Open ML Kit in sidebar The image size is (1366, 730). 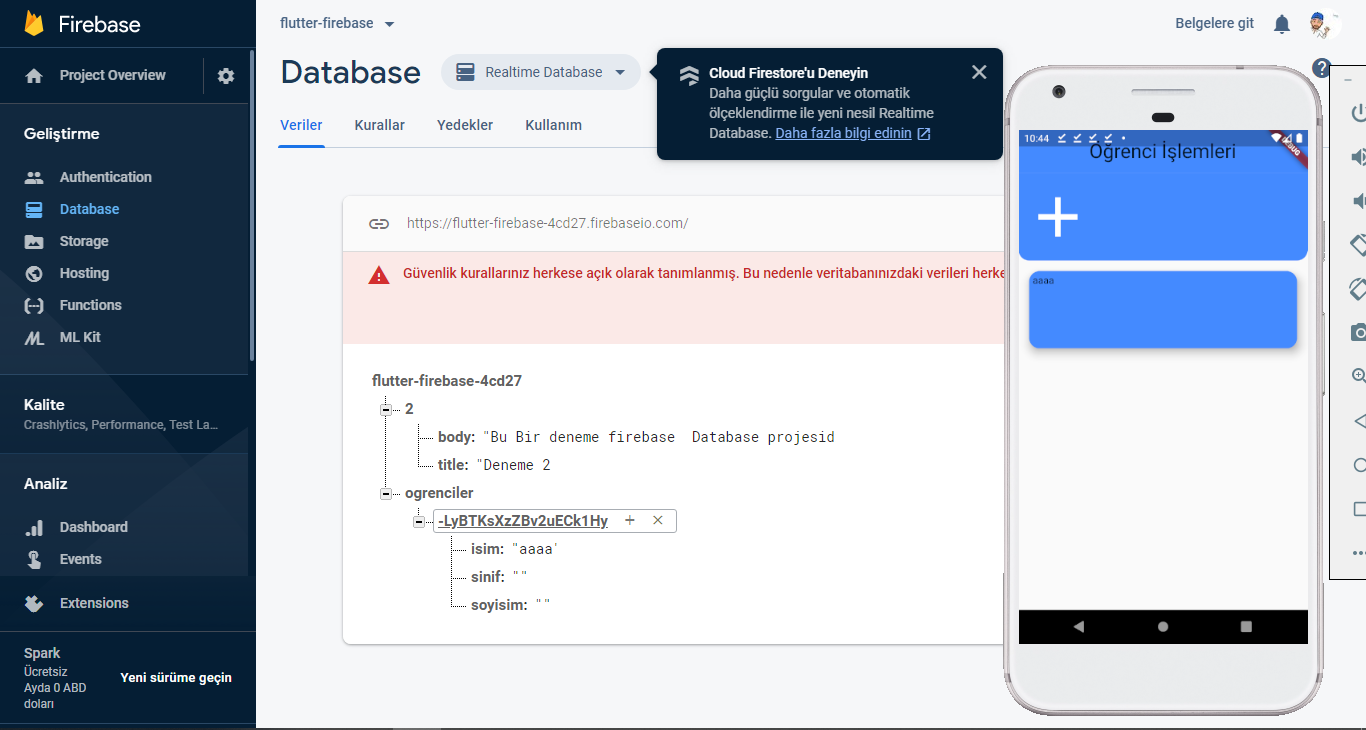[79, 337]
